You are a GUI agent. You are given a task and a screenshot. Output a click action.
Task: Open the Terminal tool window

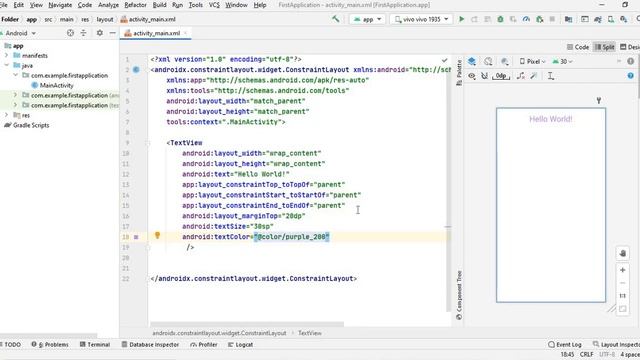95,344
